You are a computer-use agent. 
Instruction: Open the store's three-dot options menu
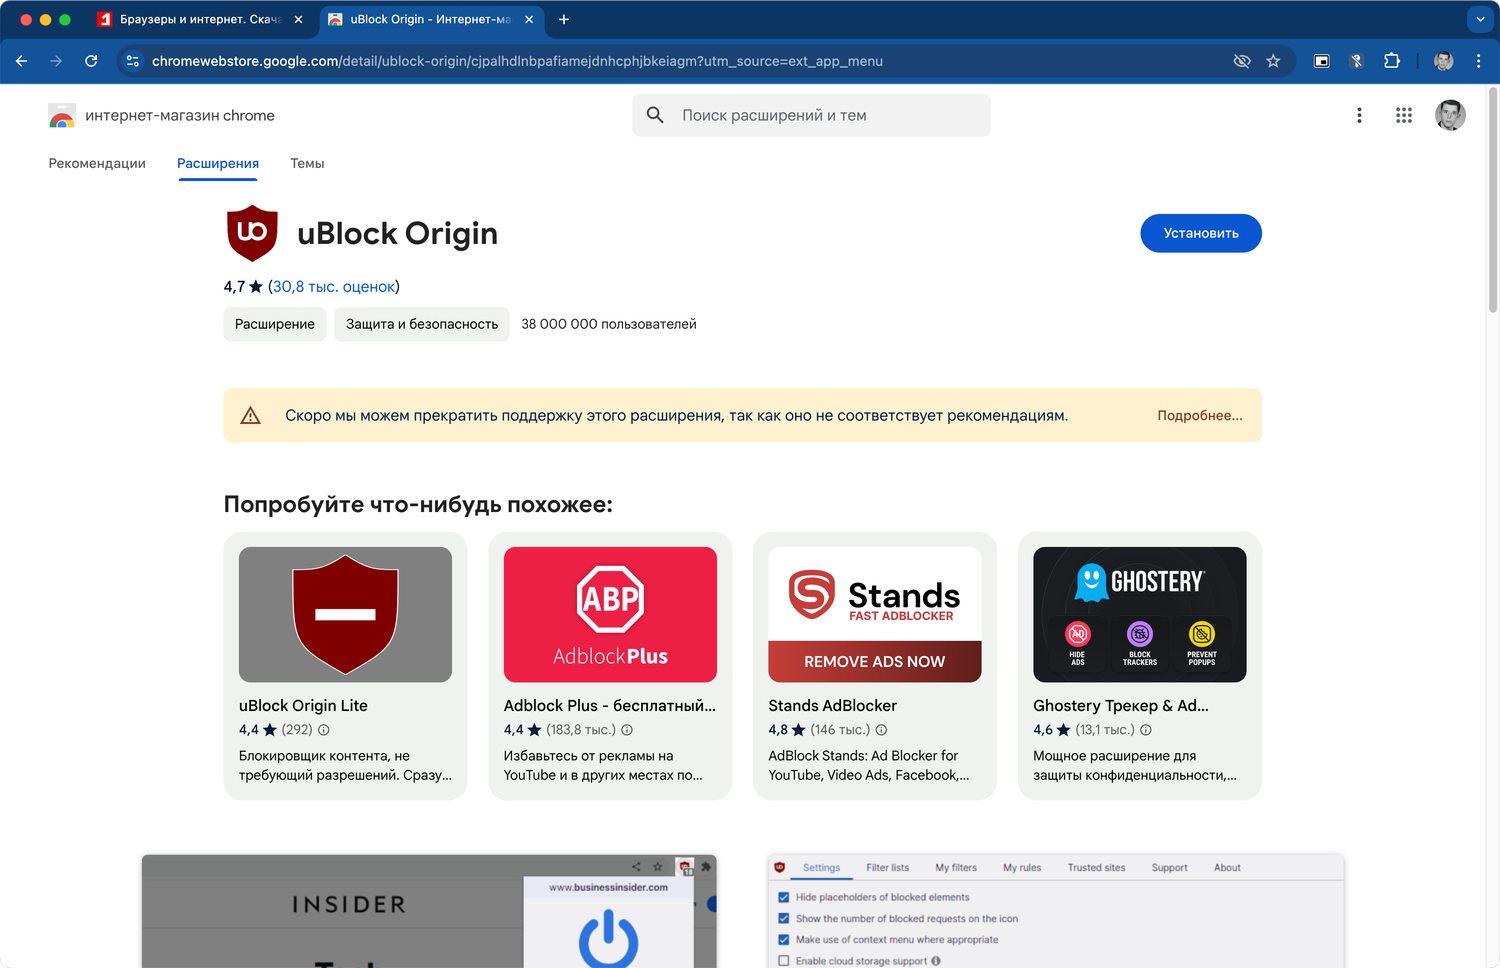1359,115
